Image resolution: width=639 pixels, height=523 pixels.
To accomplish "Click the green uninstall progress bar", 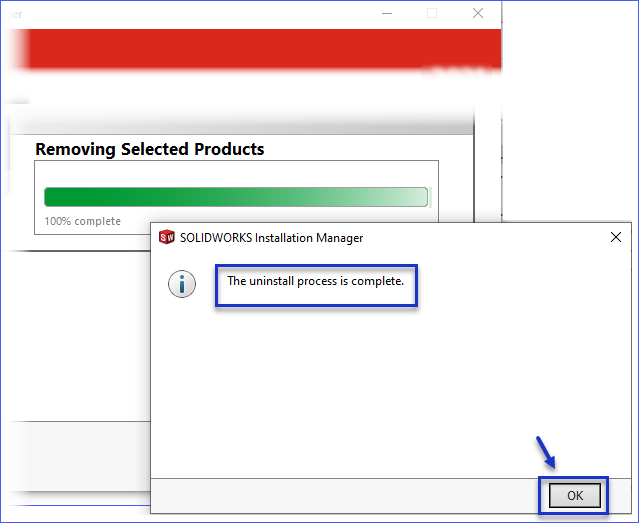I will tap(236, 196).
